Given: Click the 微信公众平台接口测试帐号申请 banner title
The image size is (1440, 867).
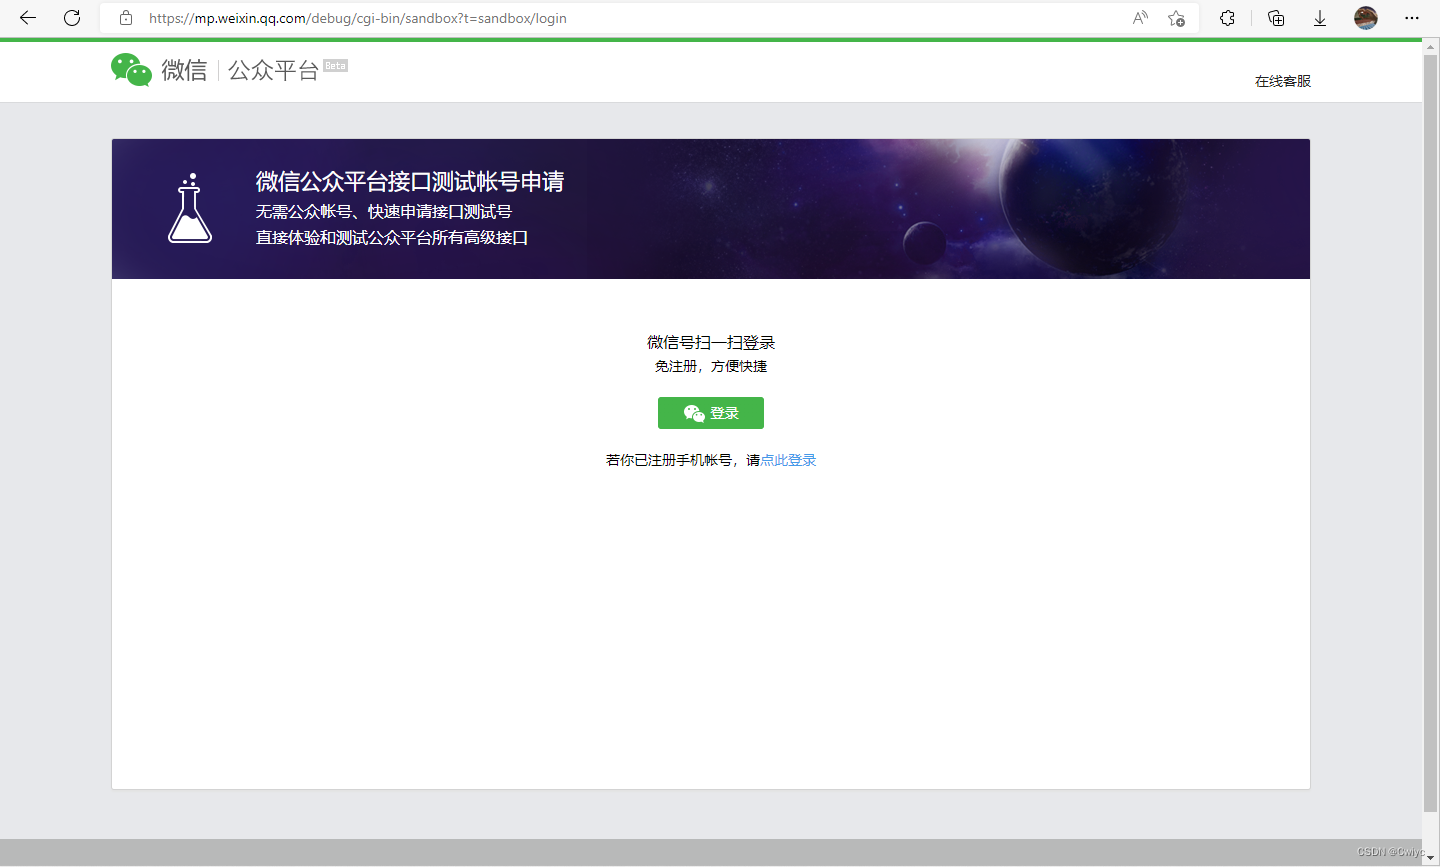Looking at the screenshot, I should tap(410, 181).
